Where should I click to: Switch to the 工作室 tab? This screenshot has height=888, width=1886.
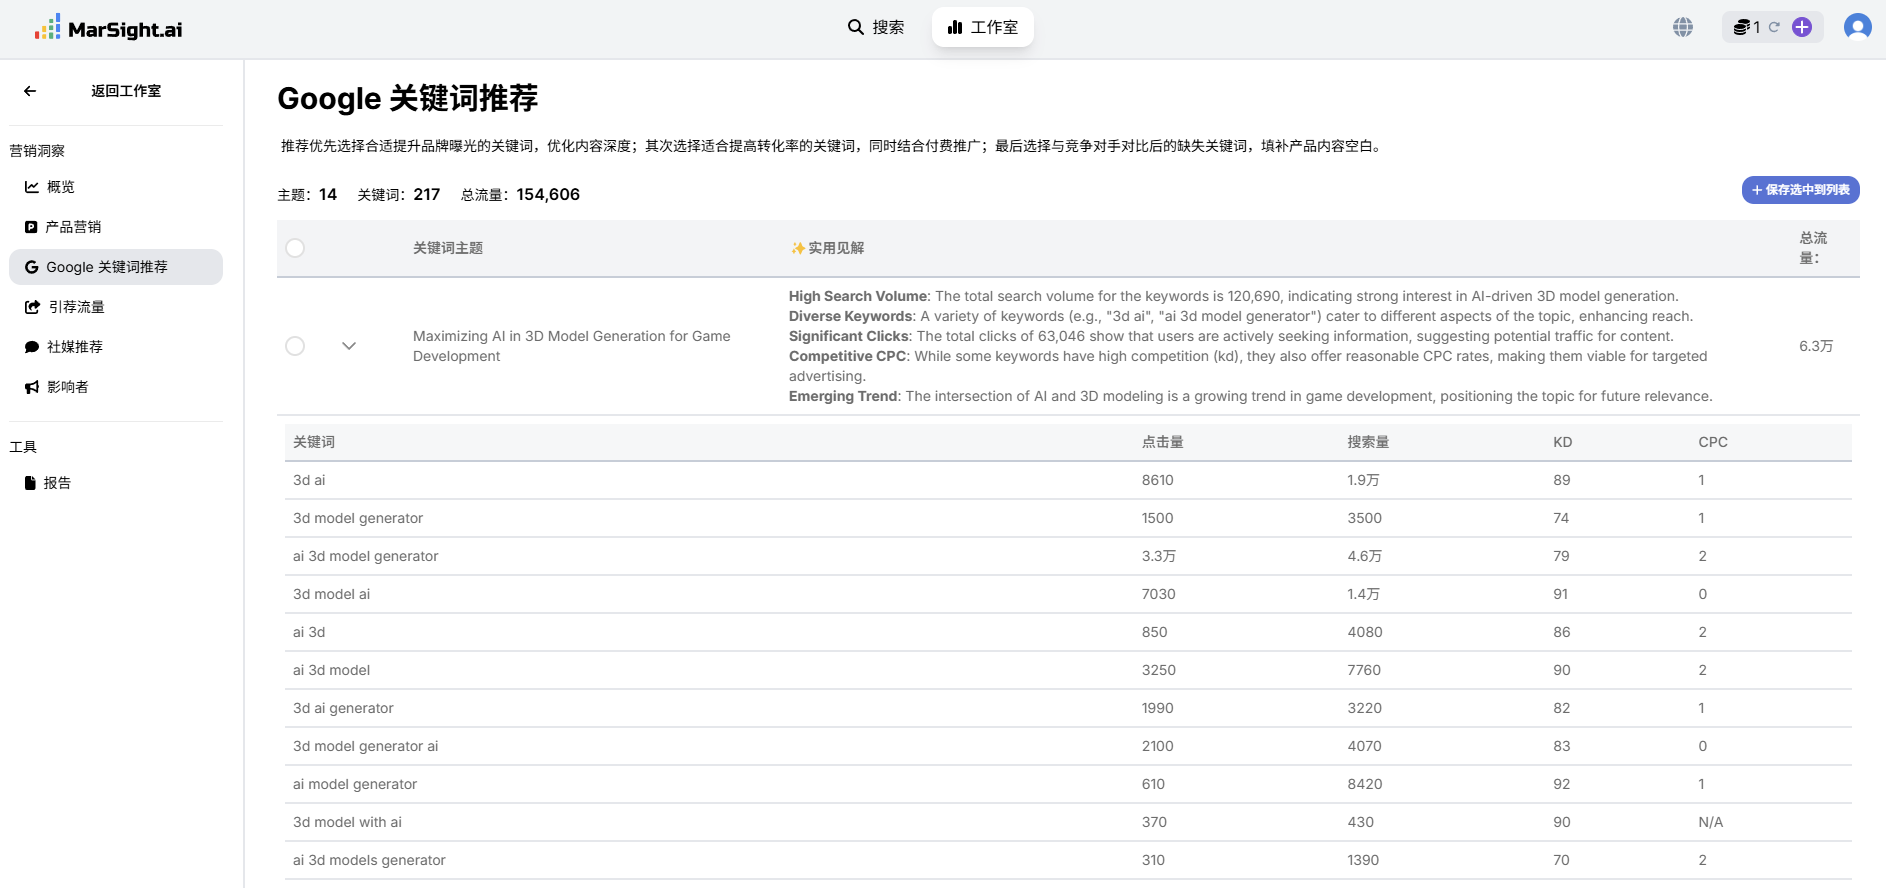982,27
